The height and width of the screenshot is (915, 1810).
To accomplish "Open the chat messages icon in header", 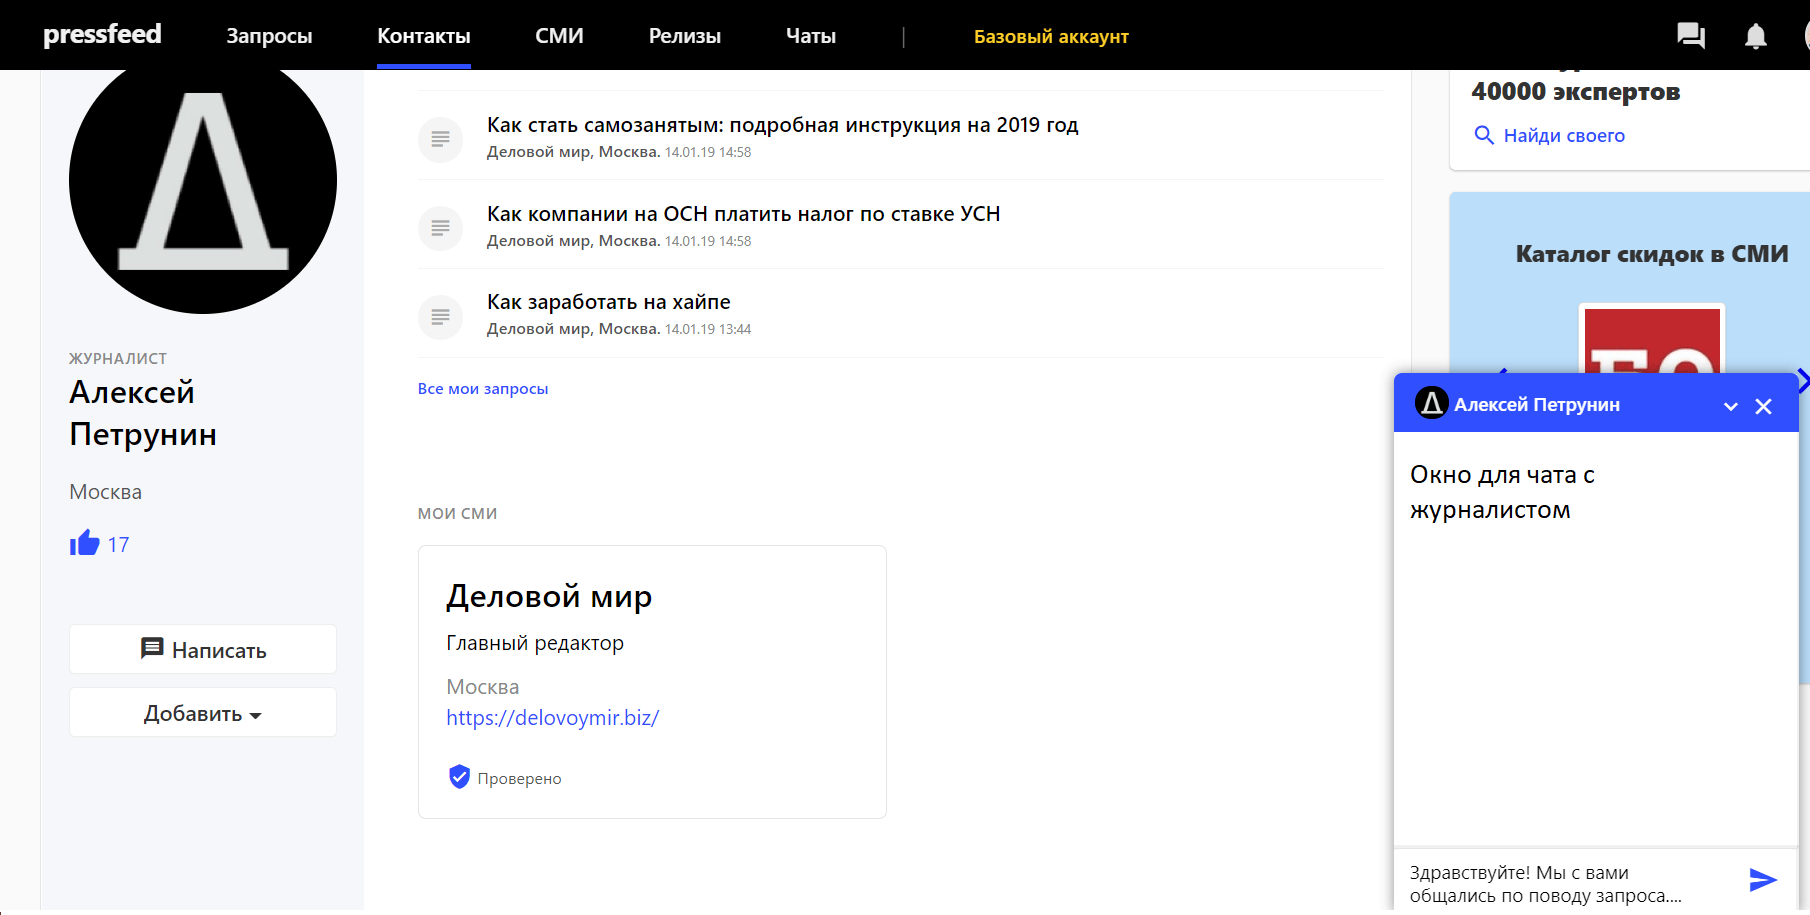I will 1690,36.
